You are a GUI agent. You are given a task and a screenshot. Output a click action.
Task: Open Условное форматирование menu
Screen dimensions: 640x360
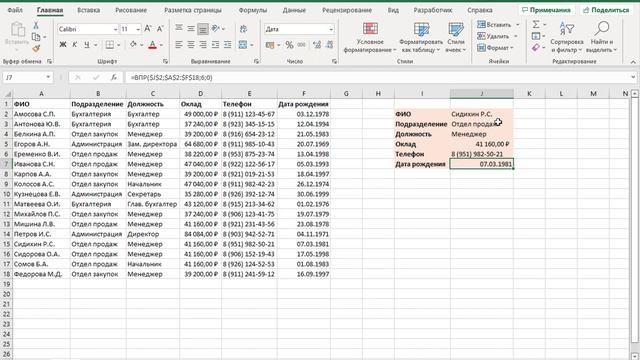coord(370,37)
